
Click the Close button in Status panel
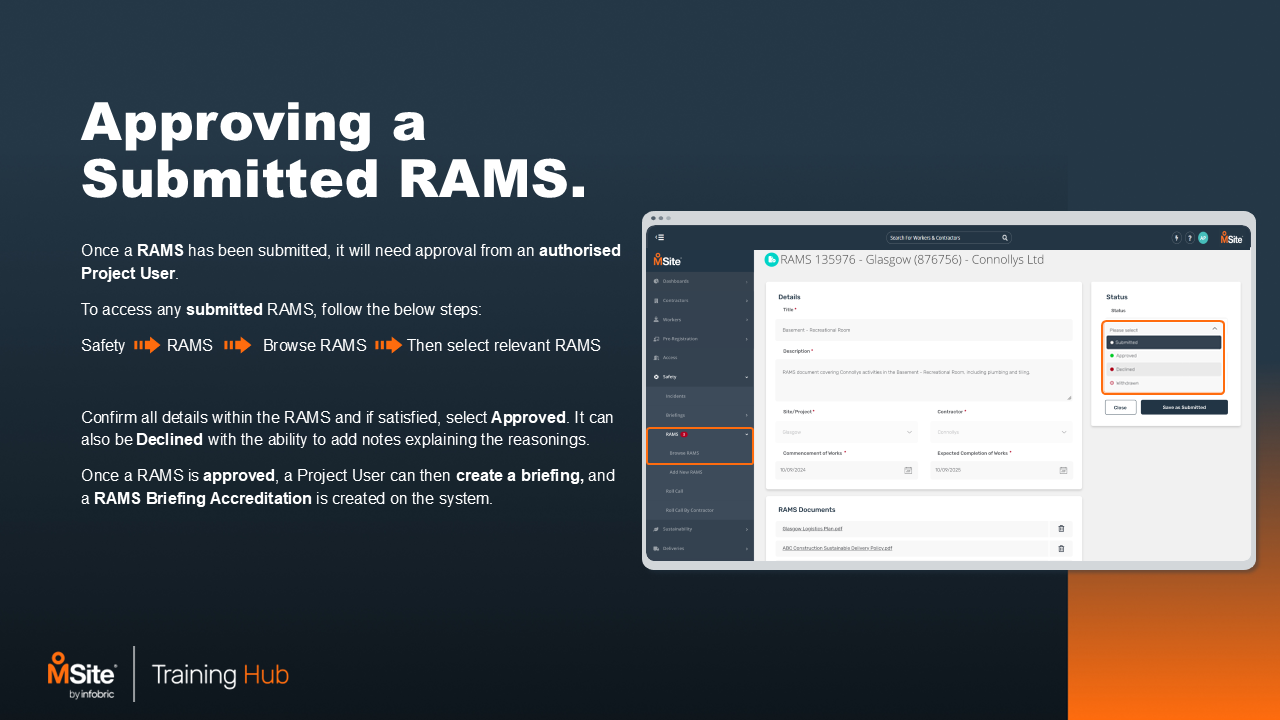click(x=1120, y=407)
